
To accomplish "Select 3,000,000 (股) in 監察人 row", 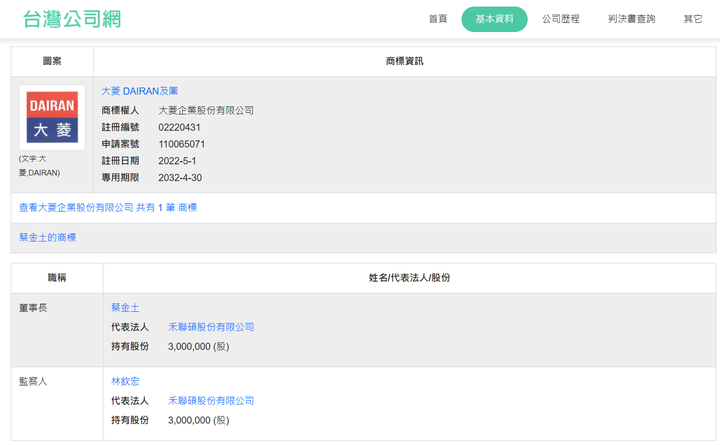I will [198, 420].
